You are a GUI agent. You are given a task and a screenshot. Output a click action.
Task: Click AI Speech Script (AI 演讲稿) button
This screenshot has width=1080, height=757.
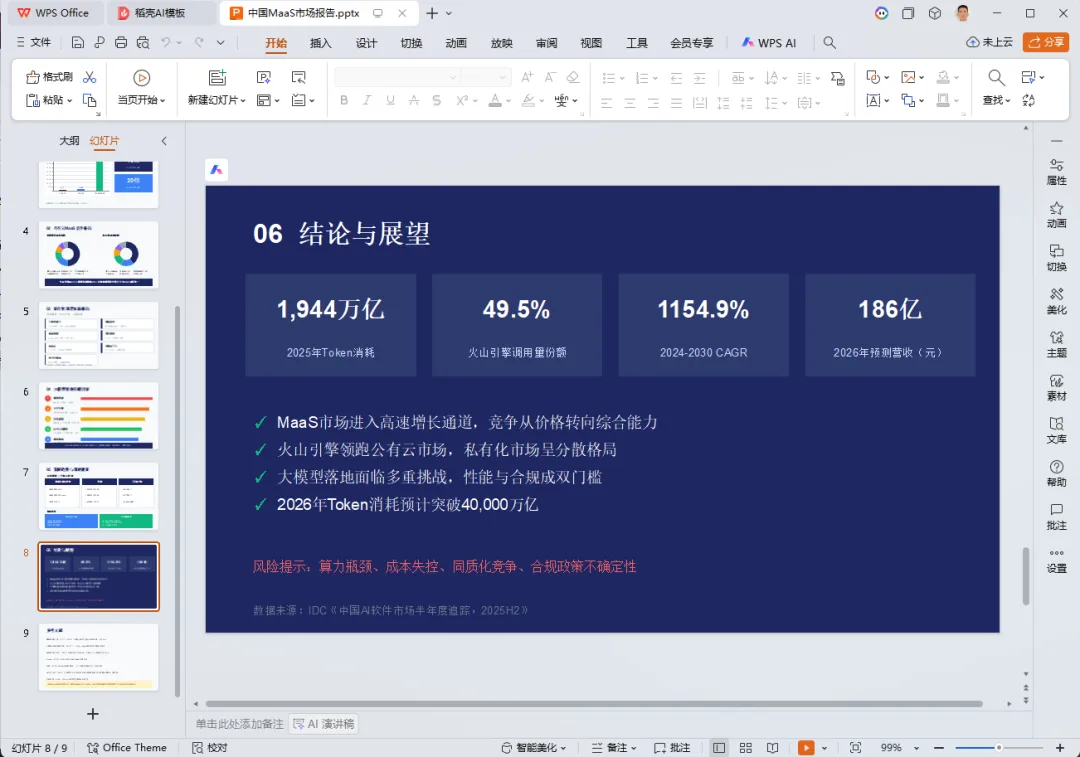click(324, 724)
